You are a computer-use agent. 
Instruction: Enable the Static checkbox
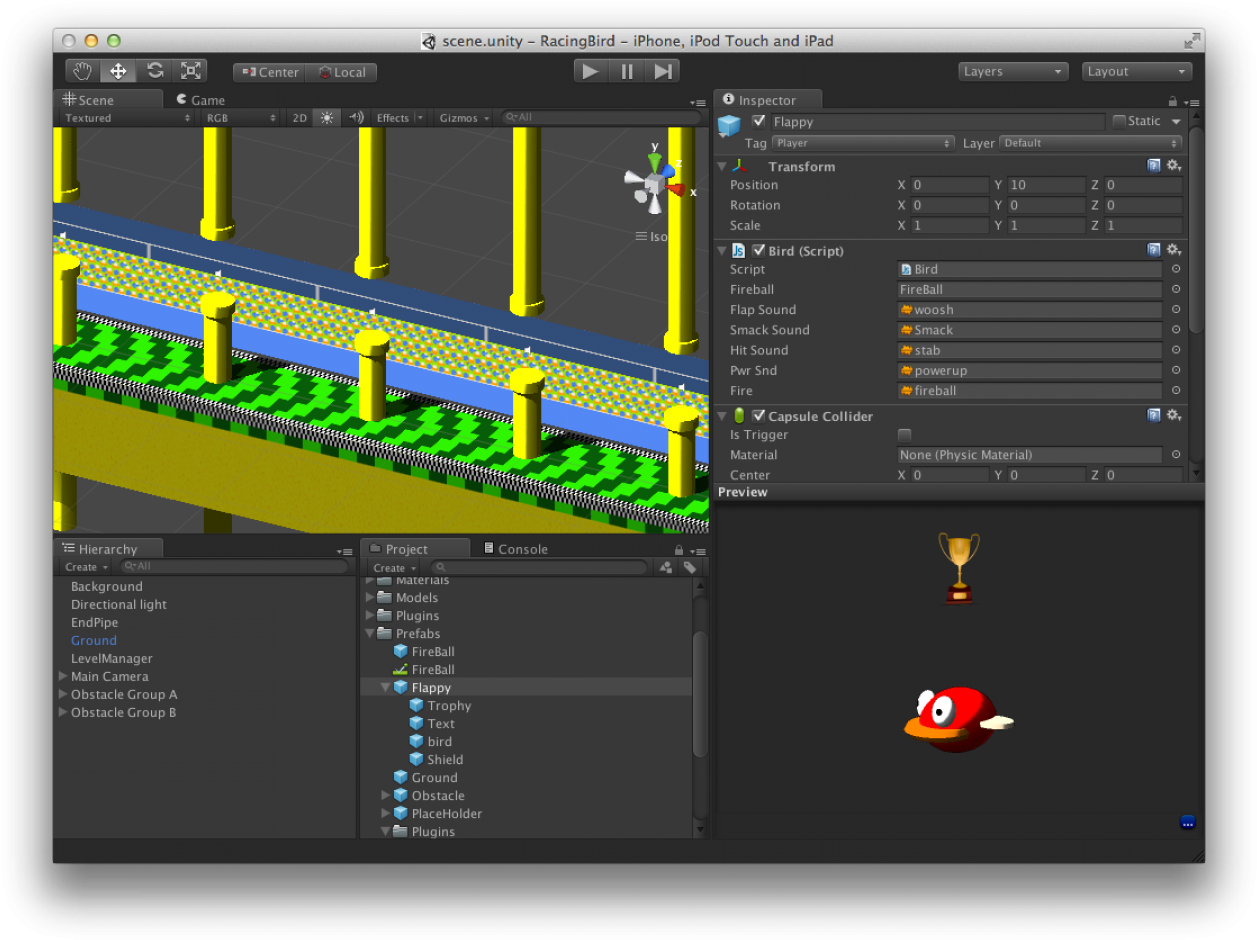pos(1119,121)
